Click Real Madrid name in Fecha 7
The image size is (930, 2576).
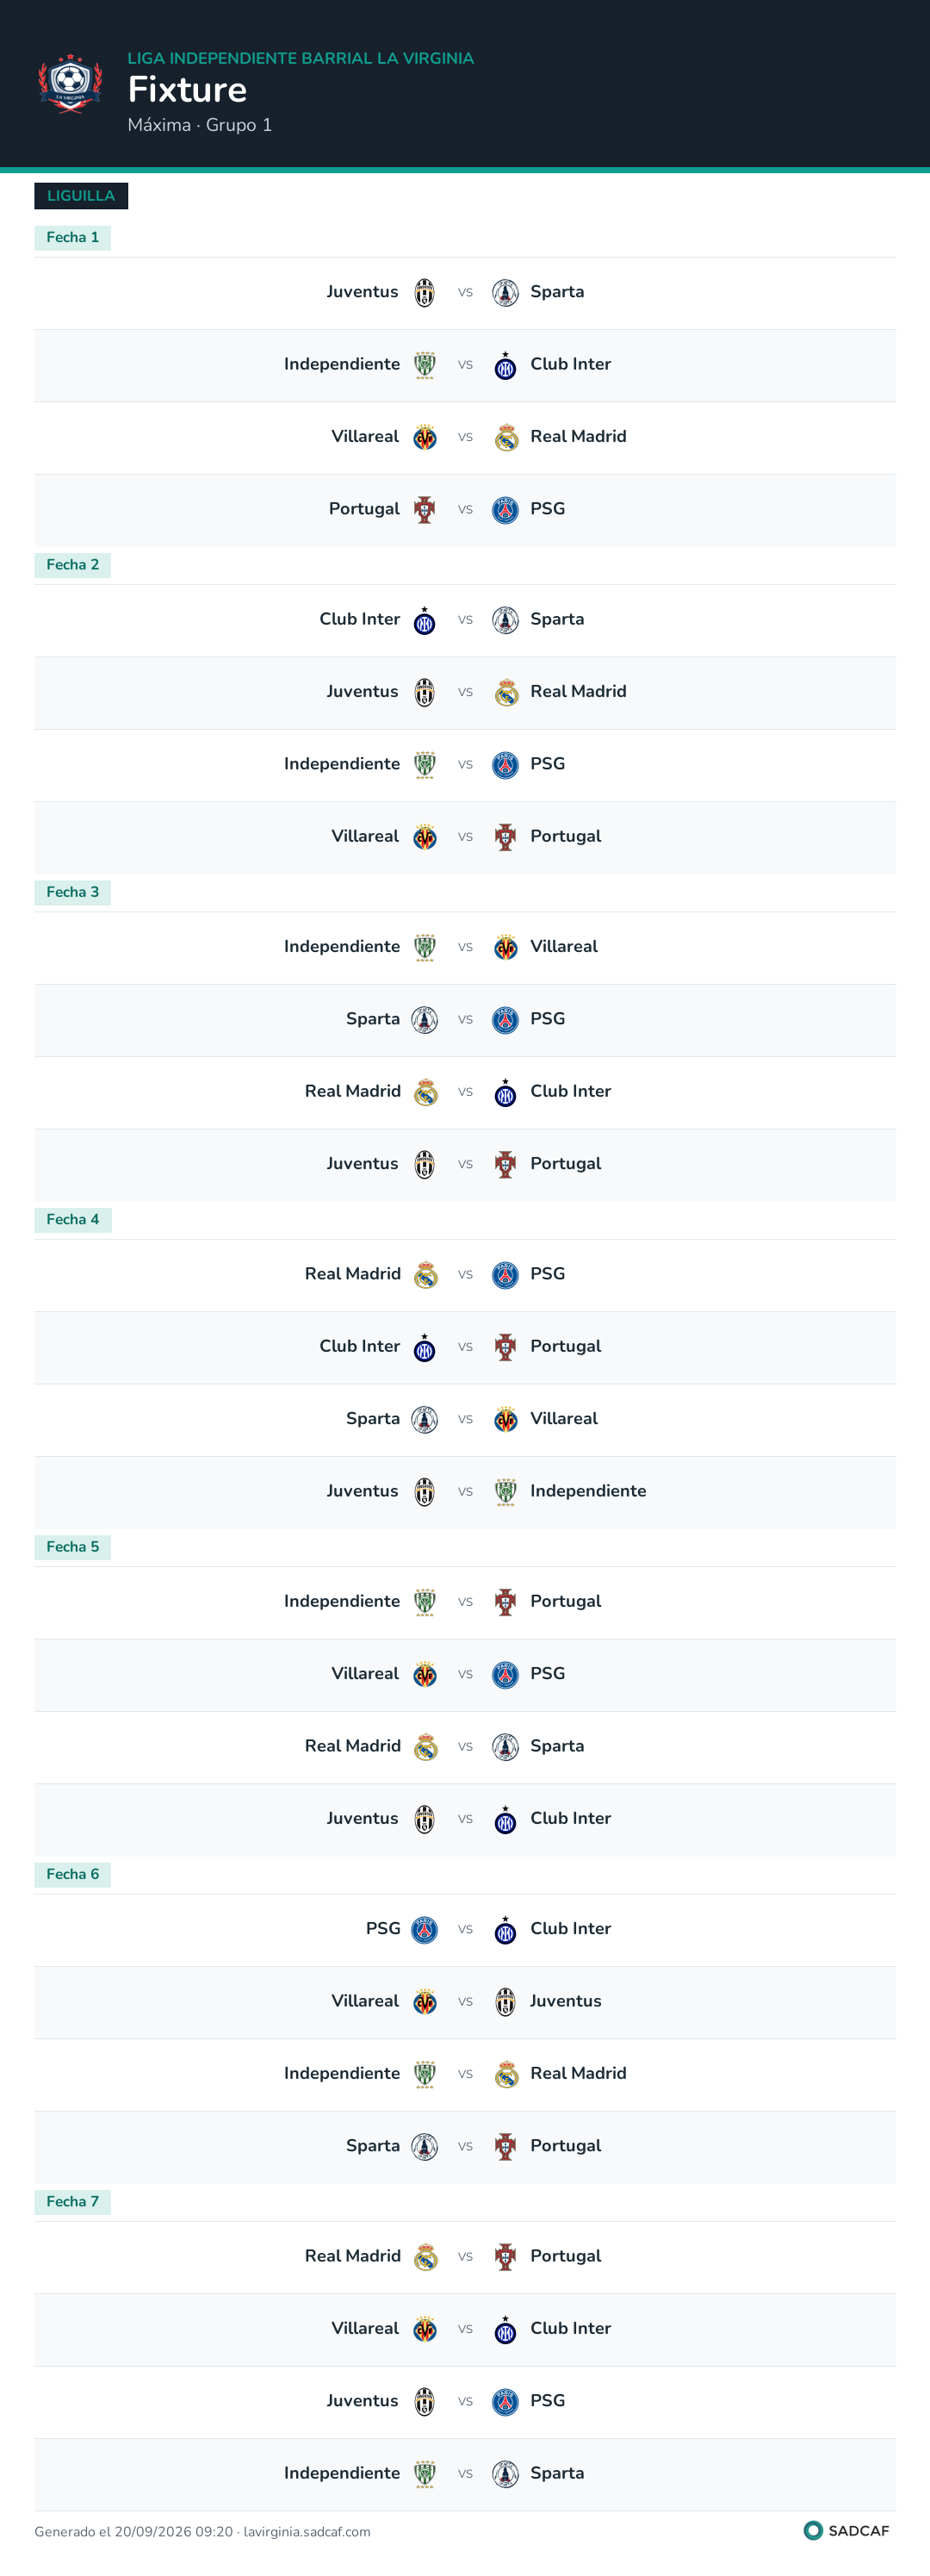click(x=352, y=2255)
